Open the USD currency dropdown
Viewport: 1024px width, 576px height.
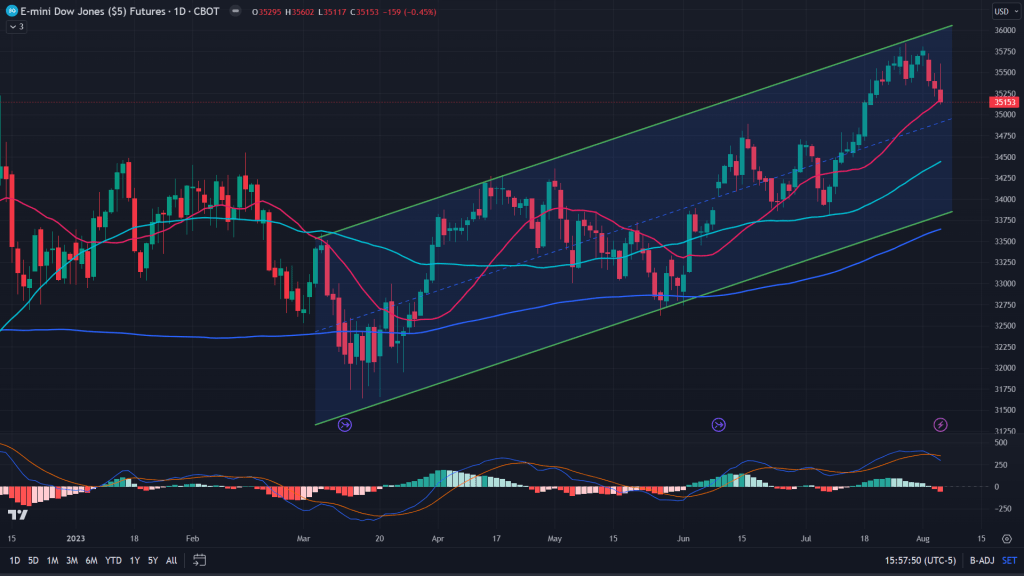tap(1003, 11)
